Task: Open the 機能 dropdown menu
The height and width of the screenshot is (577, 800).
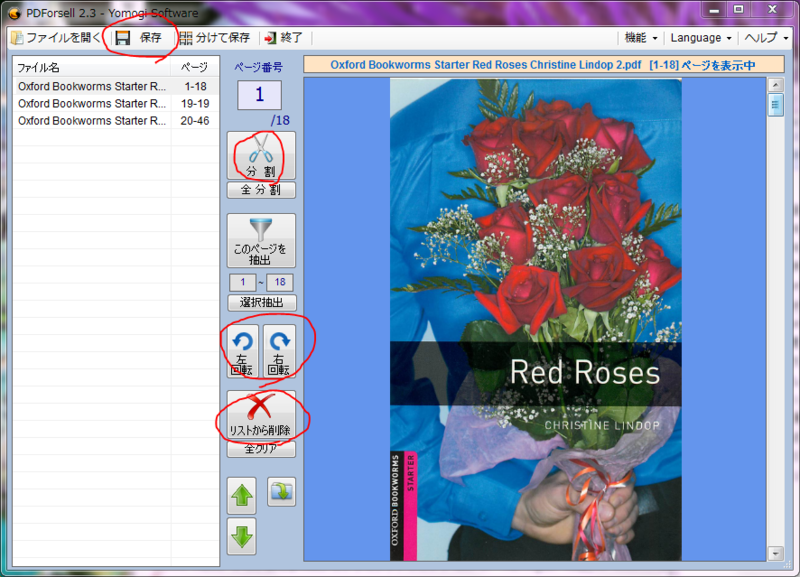Action: (641, 38)
